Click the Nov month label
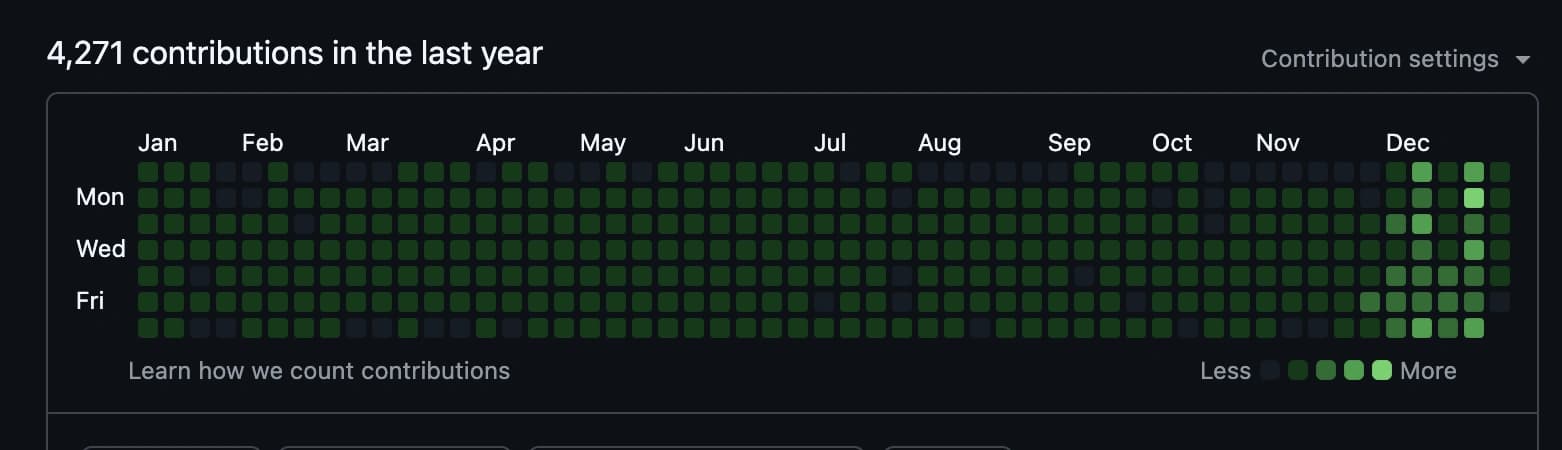This screenshot has height=450, width=1562. pos(1278,143)
